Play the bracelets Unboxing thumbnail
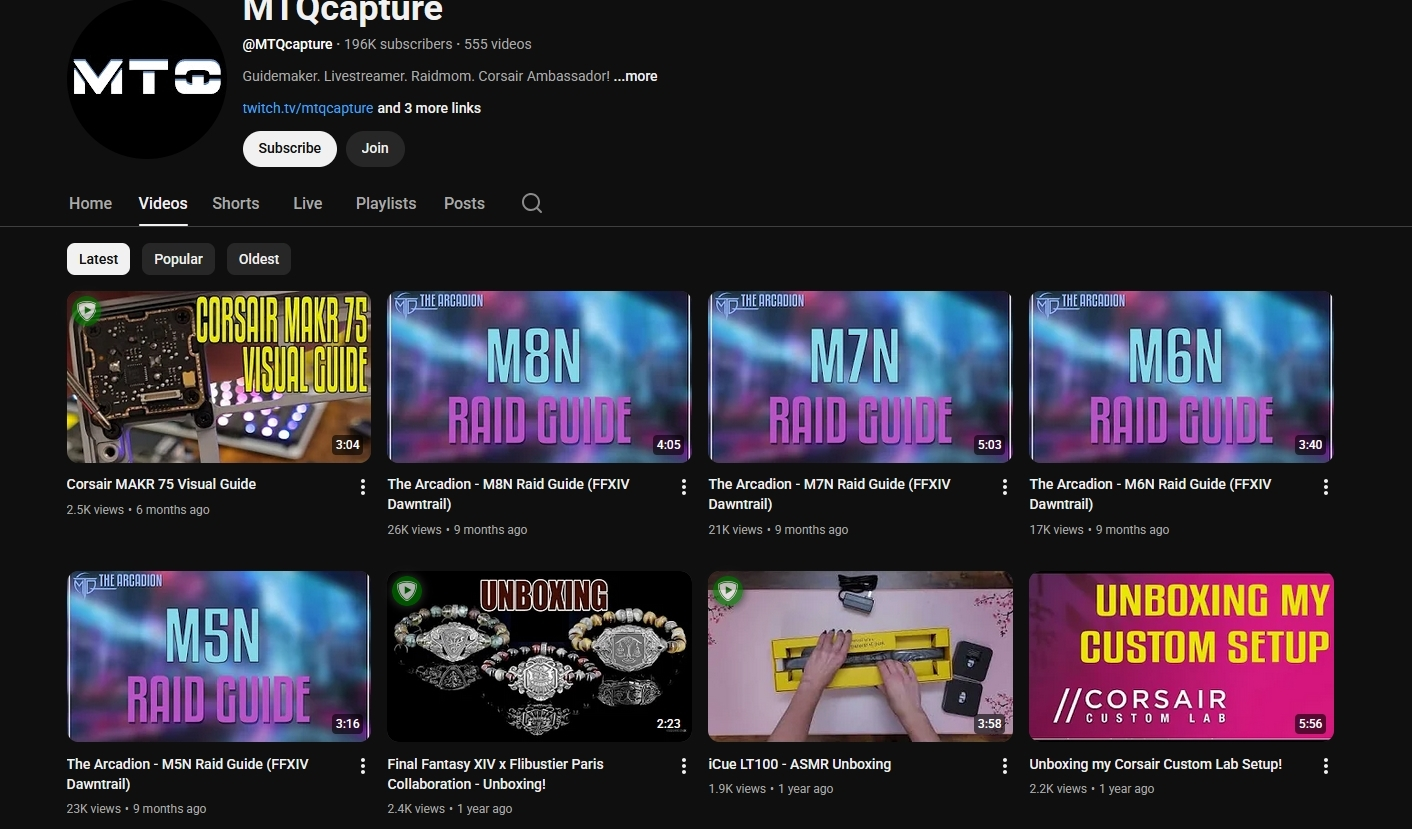Viewport: 1412px width, 829px height. coord(540,657)
